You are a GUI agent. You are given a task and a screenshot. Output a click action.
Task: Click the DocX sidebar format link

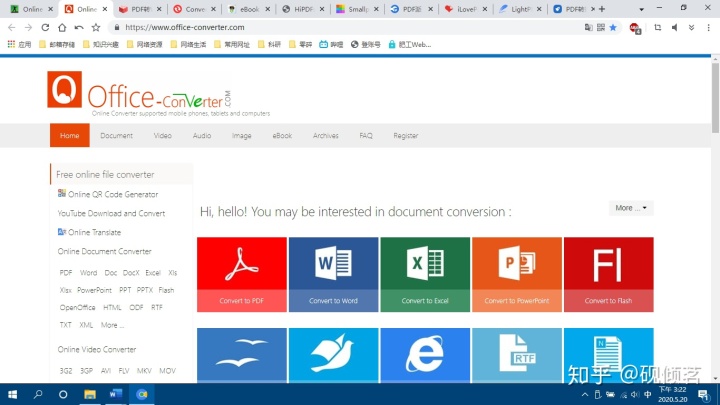point(131,273)
